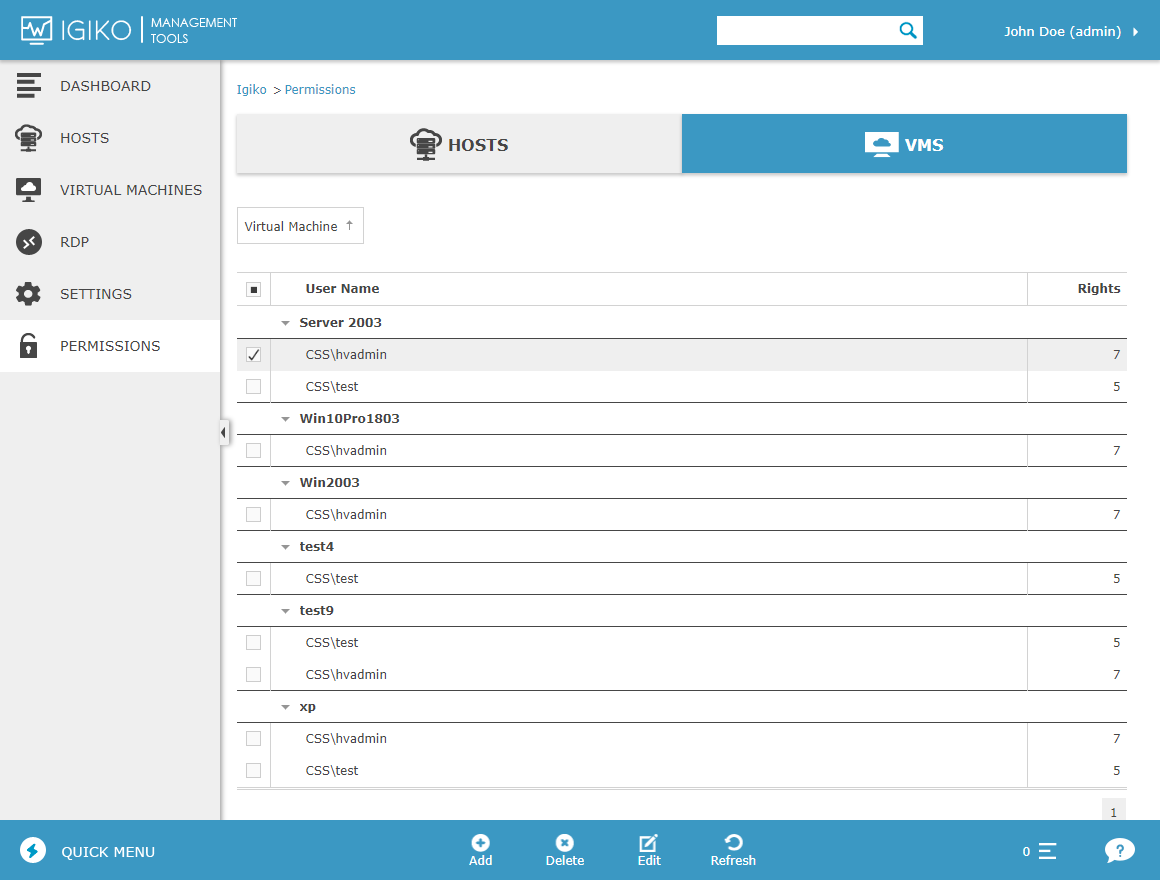
Task: Collapse the sidebar using the splitter handle
Action: (x=223, y=432)
